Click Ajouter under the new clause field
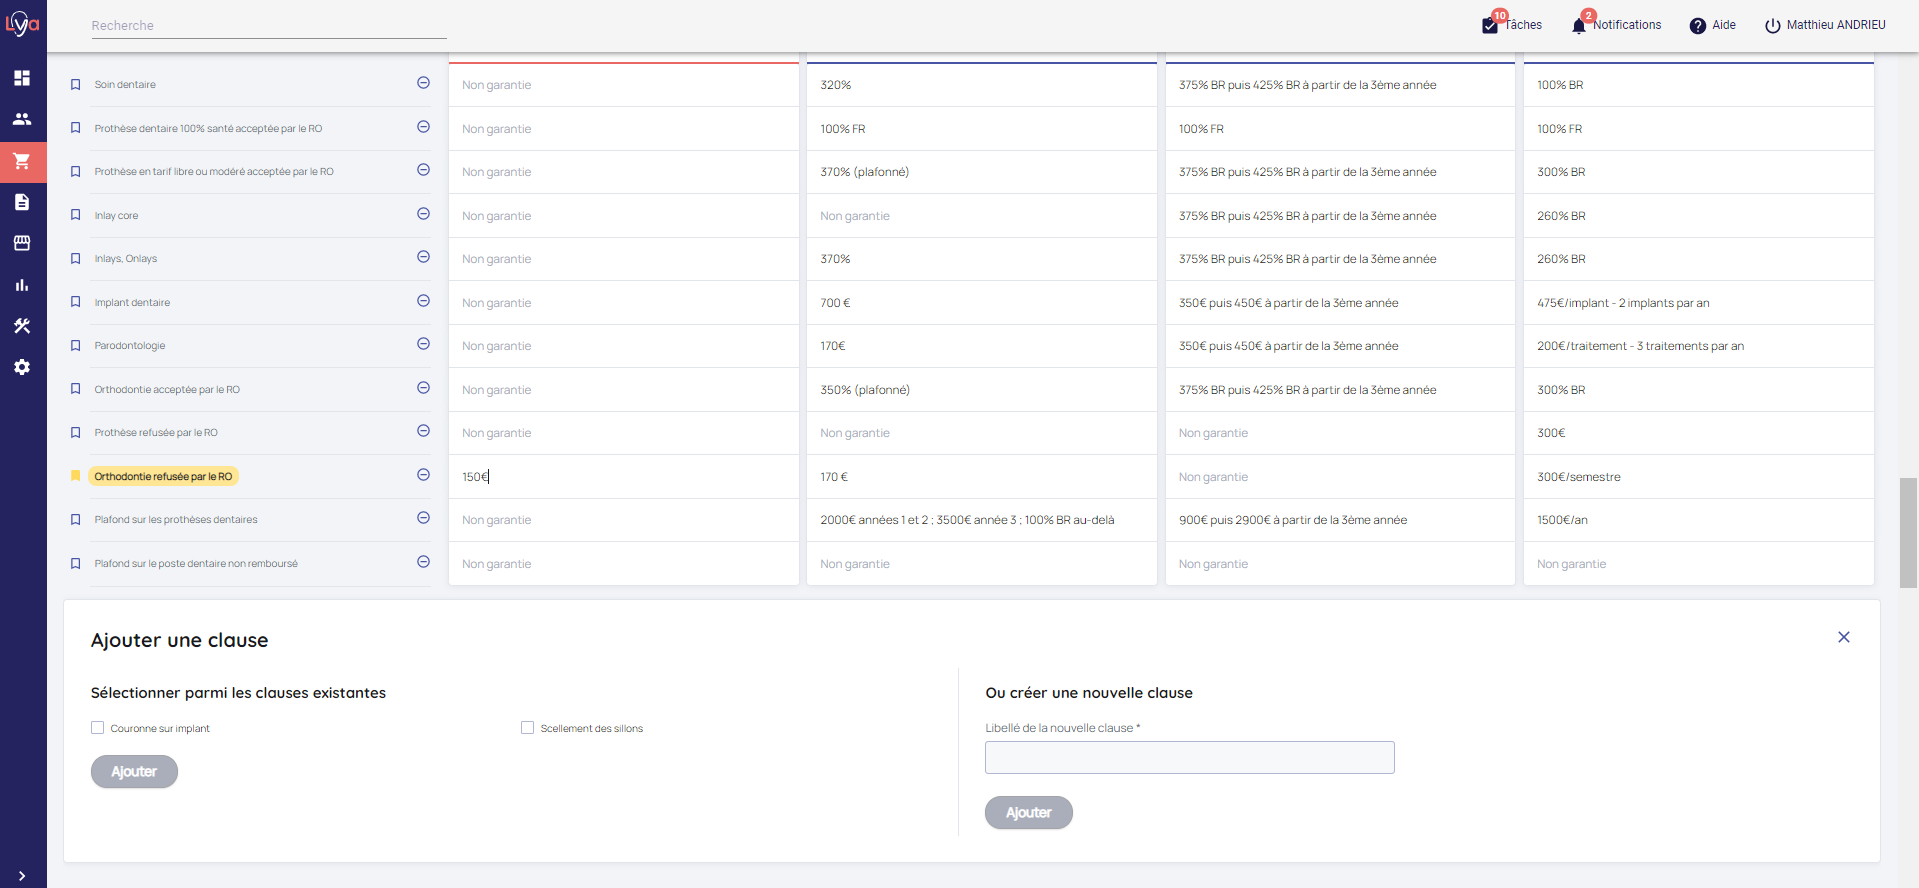This screenshot has width=1919, height=888. pos(1028,813)
